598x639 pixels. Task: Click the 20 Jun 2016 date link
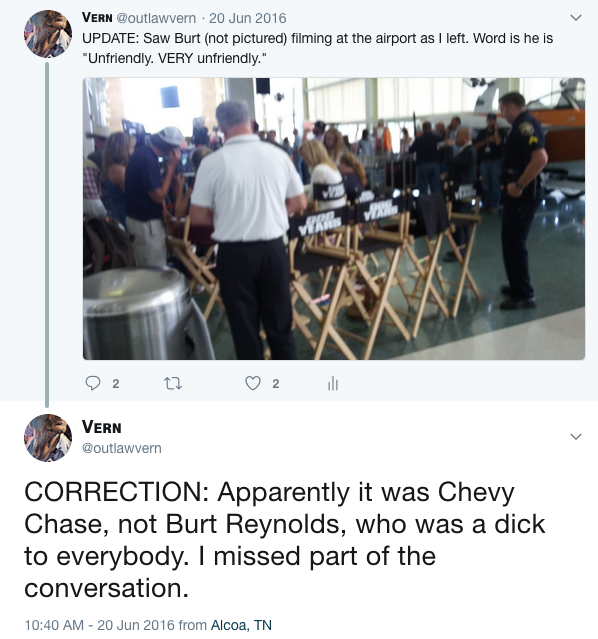point(247,18)
